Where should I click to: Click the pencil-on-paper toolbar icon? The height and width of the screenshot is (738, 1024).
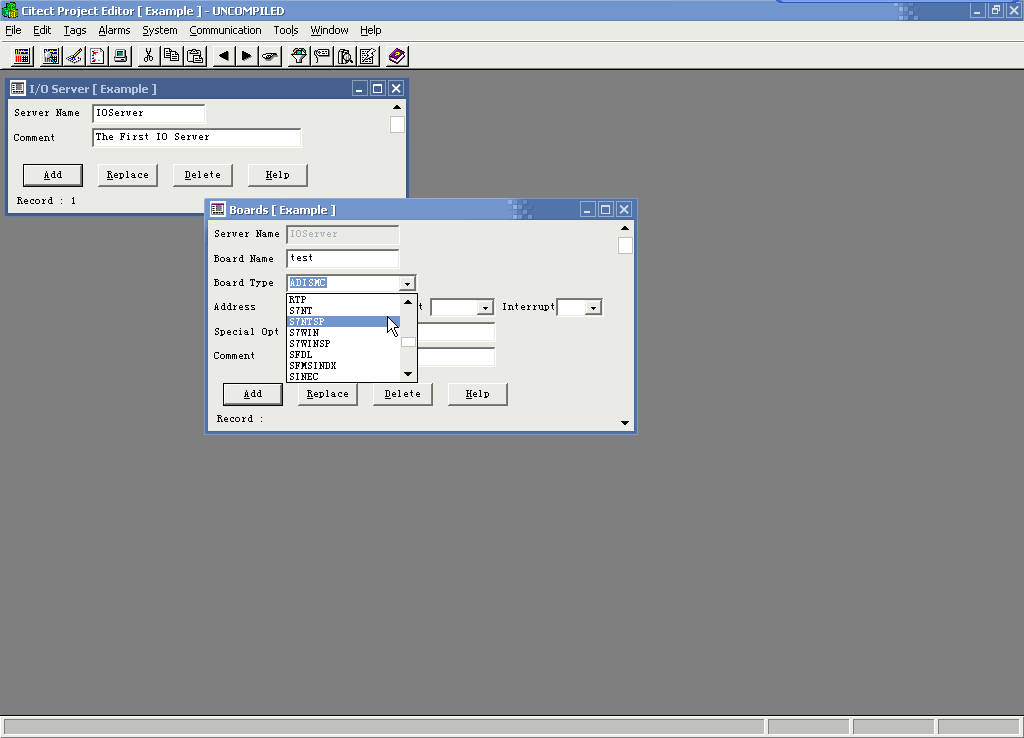pos(74,56)
